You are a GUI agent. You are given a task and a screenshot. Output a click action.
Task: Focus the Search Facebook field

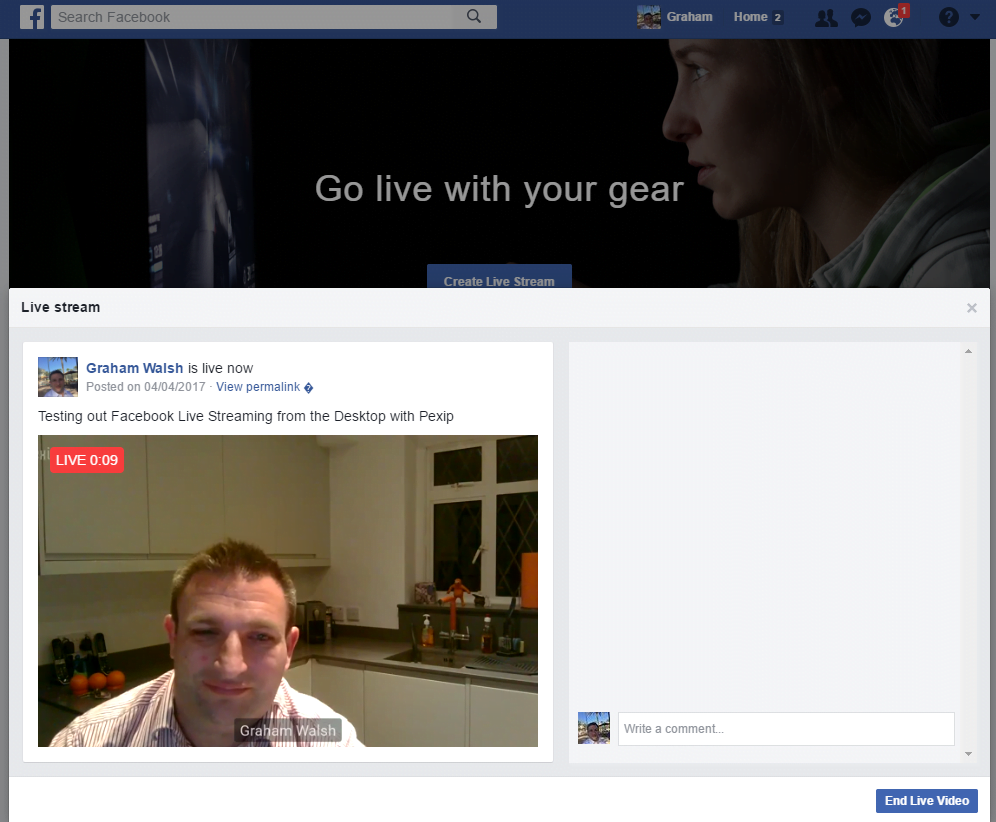click(274, 17)
